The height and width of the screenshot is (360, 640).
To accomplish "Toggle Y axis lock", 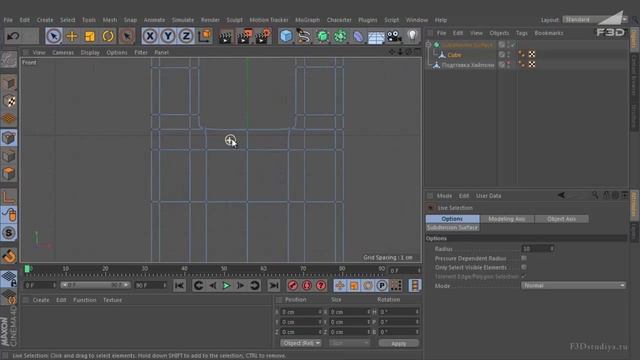I will click(168, 36).
